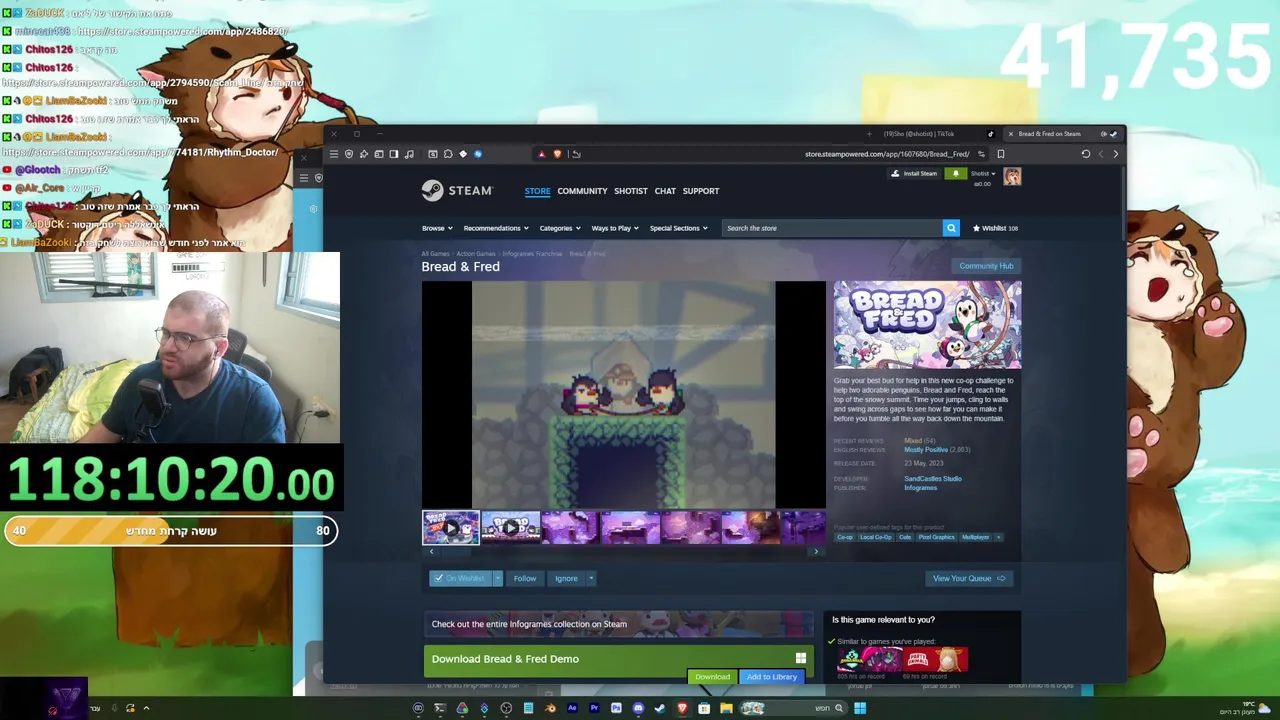The height and width of the screenshot is (720, 1280).
Task: Open SUPPORT in Steam header
Action: [x=701, y=191]
